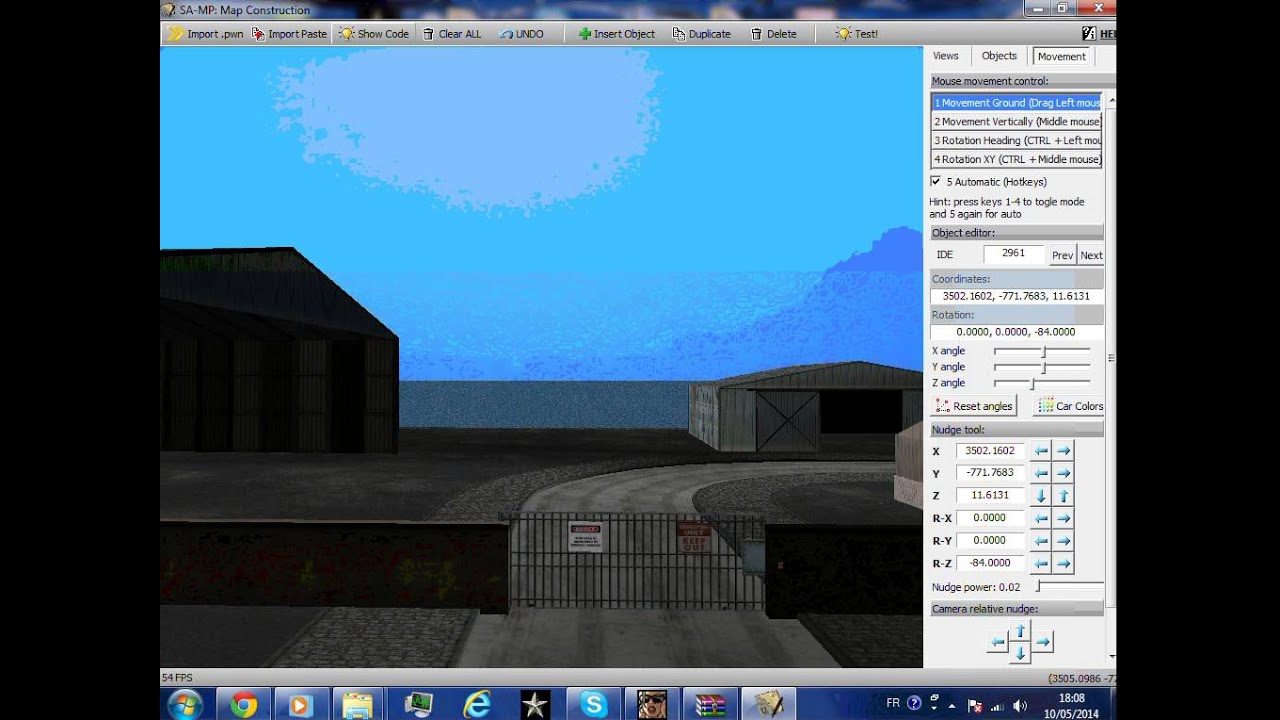Nudge R-Z left with arrow
The image size is (1280, 720).
click(1041, 563)
